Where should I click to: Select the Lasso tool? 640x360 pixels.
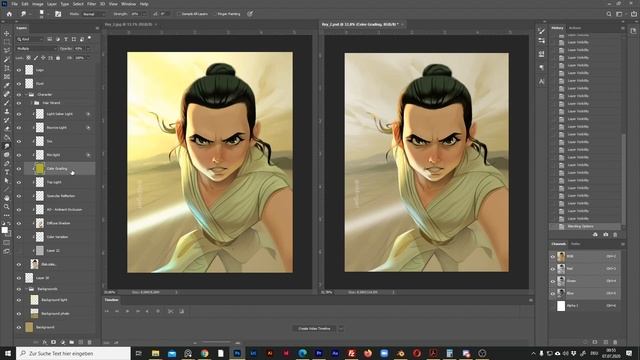pyautogui.click(x=7, y=51)
